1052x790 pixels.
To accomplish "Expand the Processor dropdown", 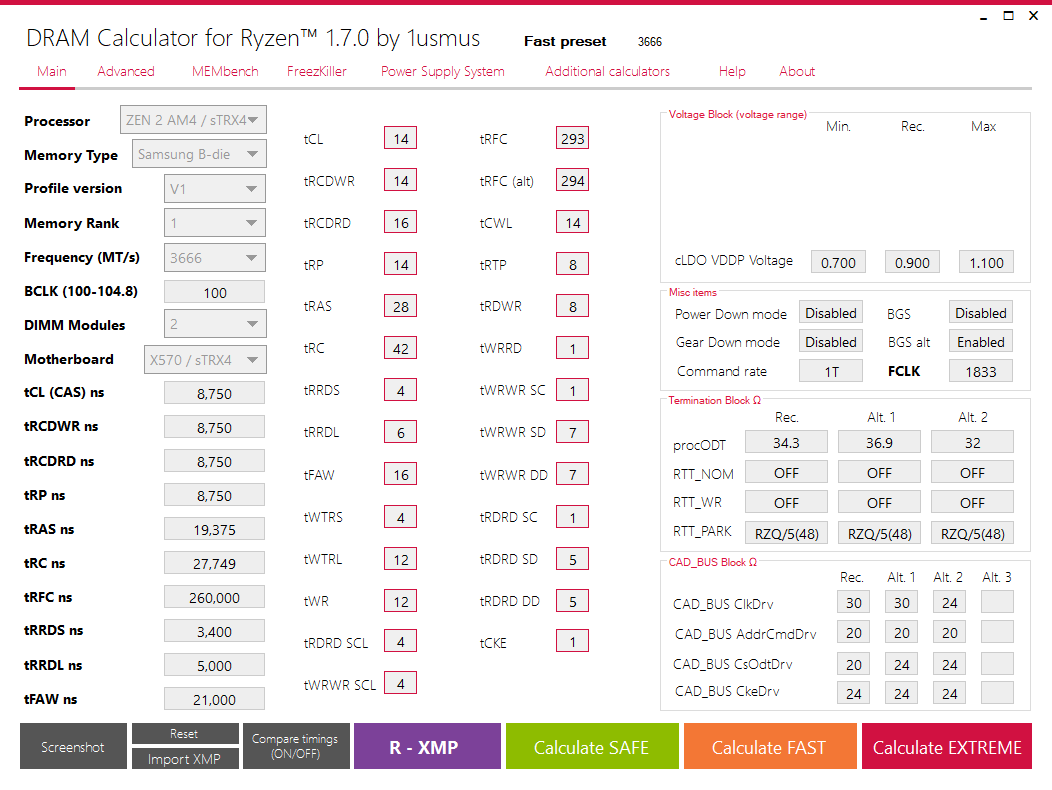I will 193,120.
